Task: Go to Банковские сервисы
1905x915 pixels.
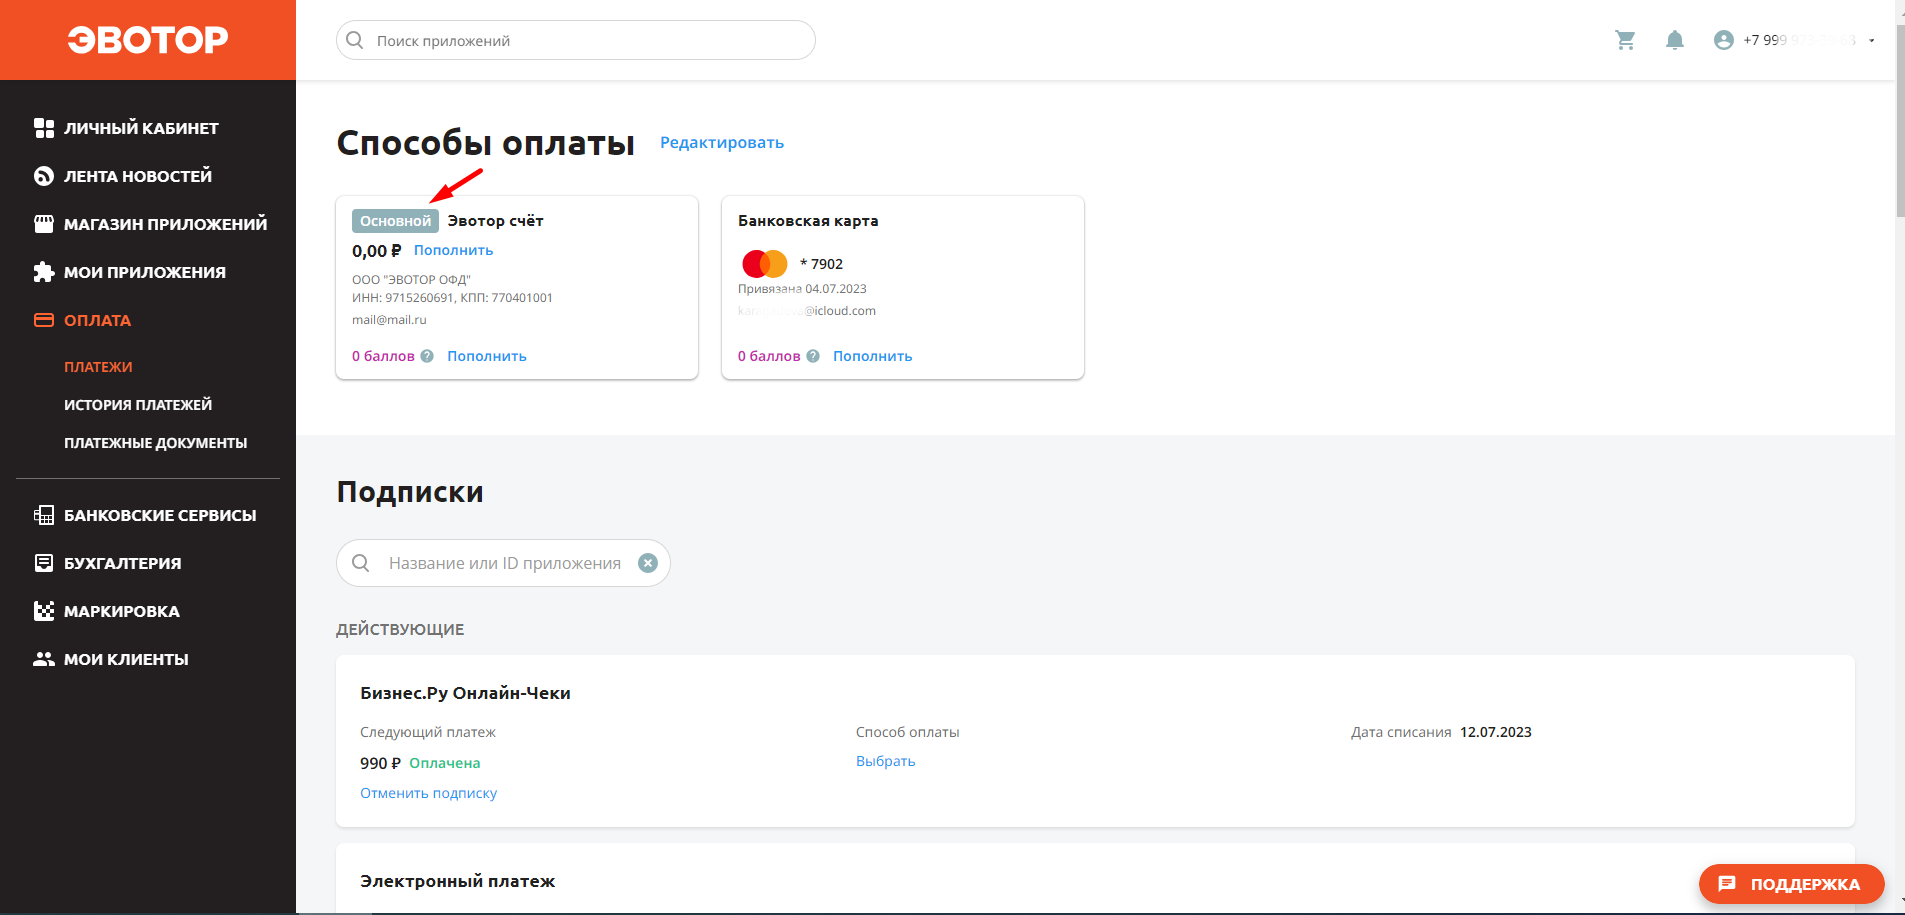Action: click(x=160, y=515)
